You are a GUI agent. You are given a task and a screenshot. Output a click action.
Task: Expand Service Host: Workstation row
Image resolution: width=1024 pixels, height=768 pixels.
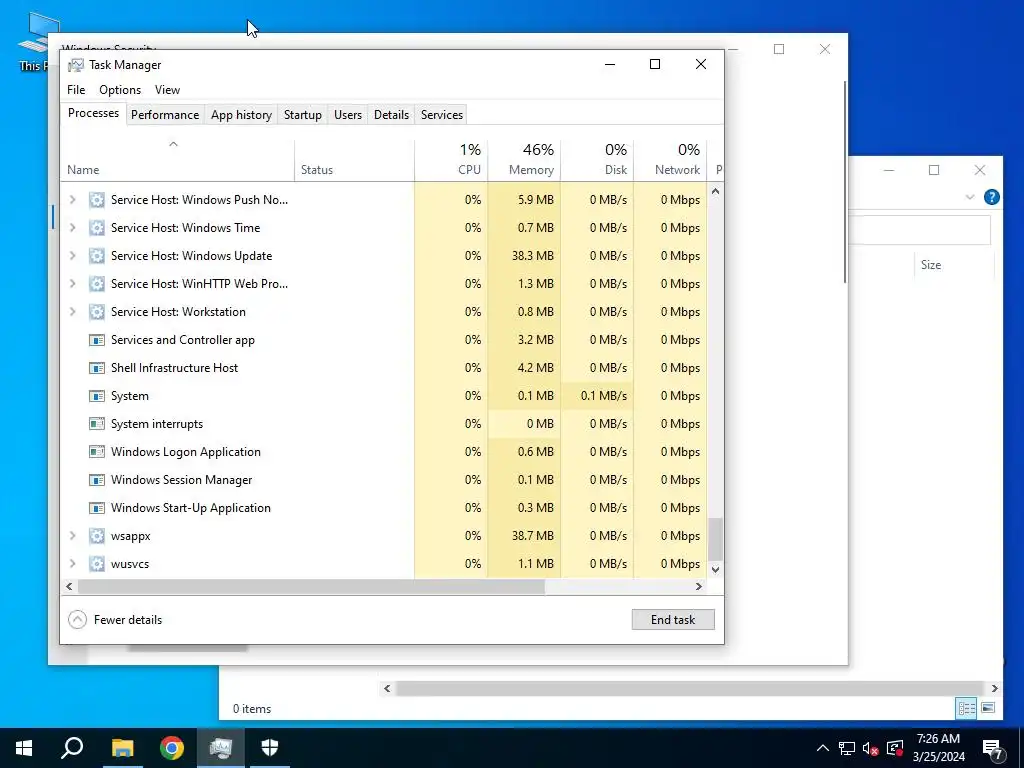(x=72, y=312)
